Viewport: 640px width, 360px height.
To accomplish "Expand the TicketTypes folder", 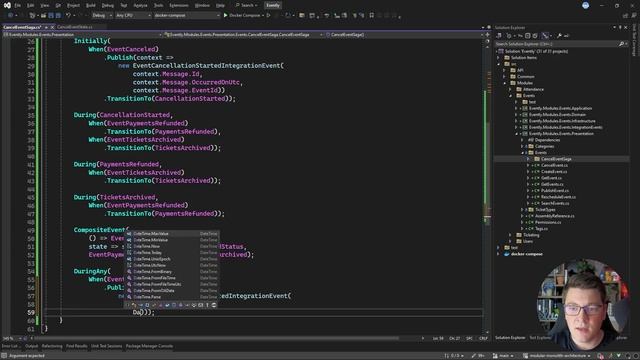I will click(x=522, y=210).
